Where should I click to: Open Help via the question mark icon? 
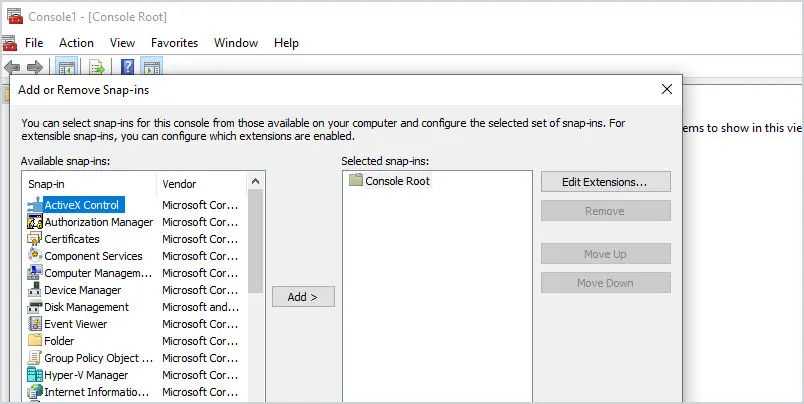[x=127, y=67]
